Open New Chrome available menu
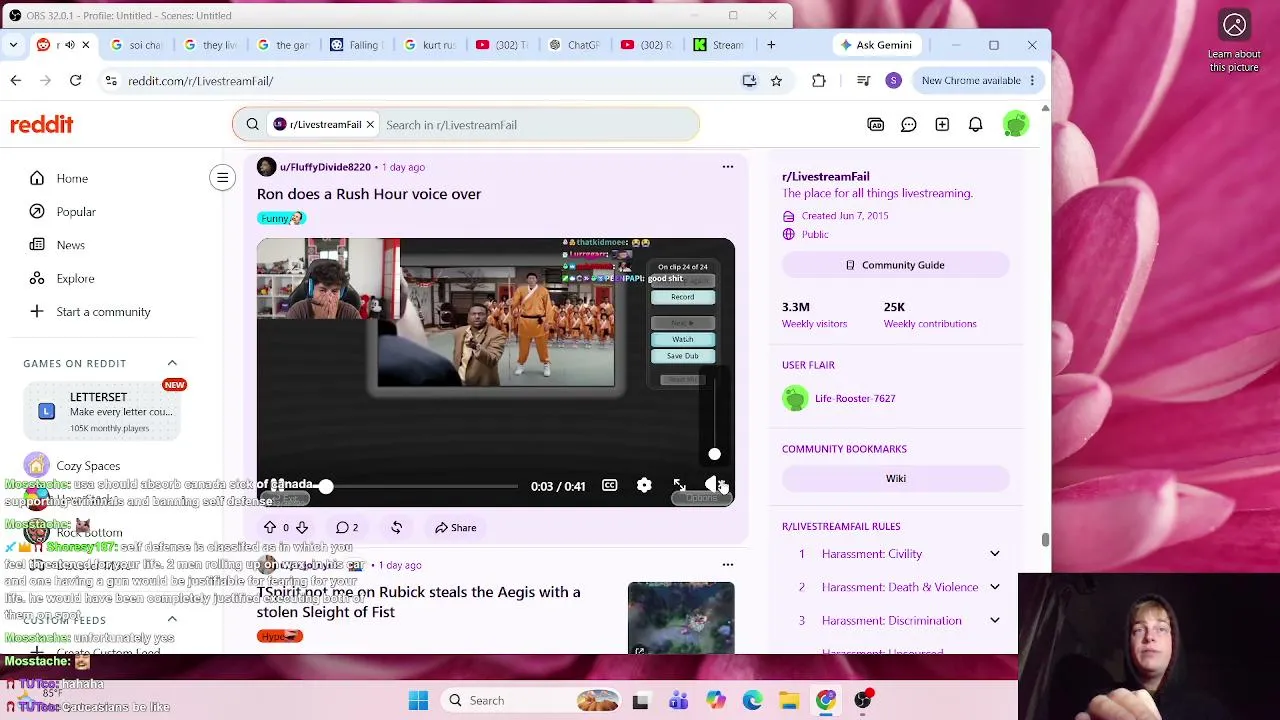The image size is (1280, 720). click(x=978, y=81)
